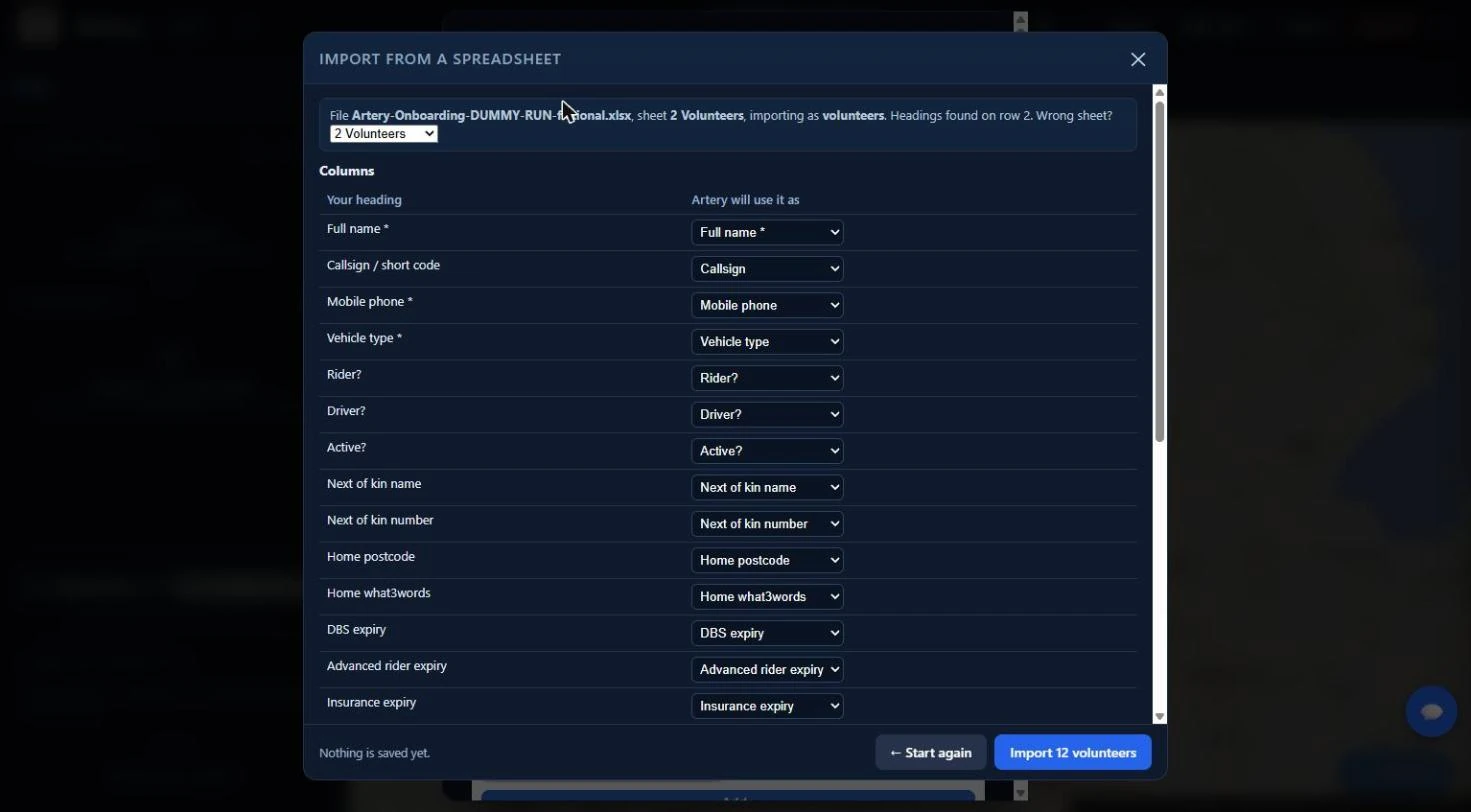Click the background page scrollbar up arrow
1471x812 pixels.
1020,19
